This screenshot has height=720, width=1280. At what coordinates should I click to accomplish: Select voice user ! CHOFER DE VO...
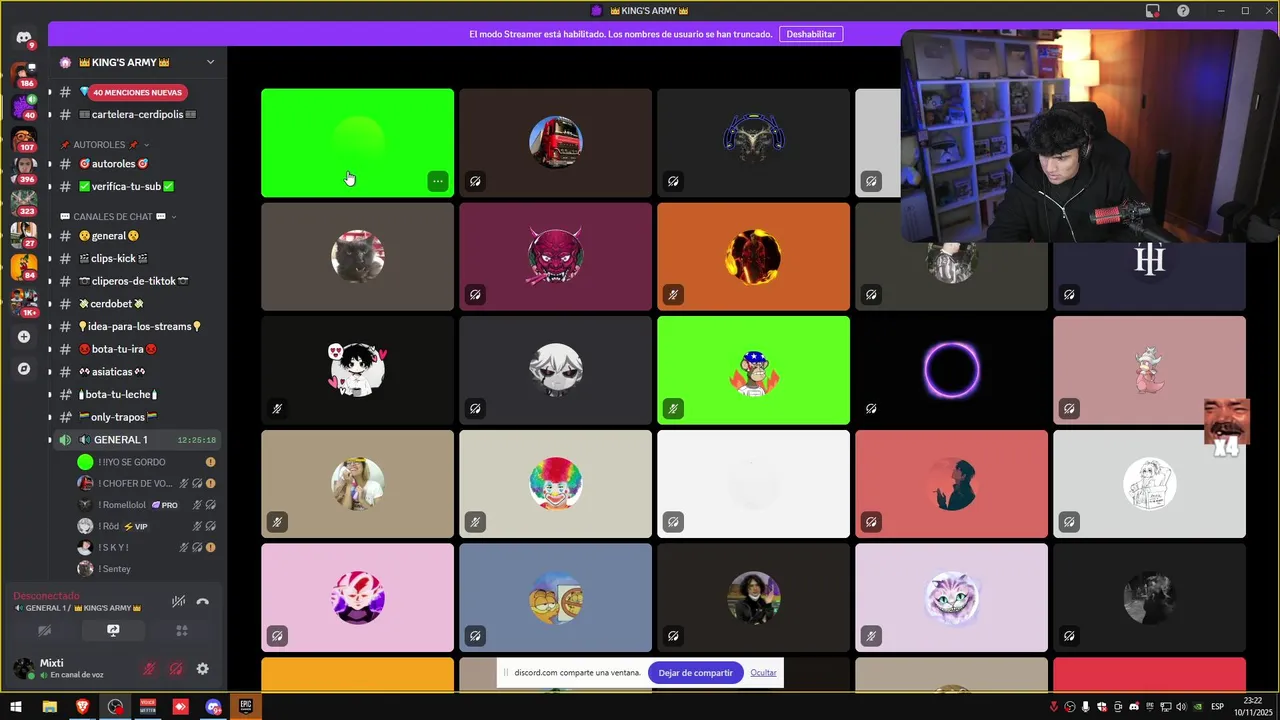pyautogui.click(x=146, y=484)
